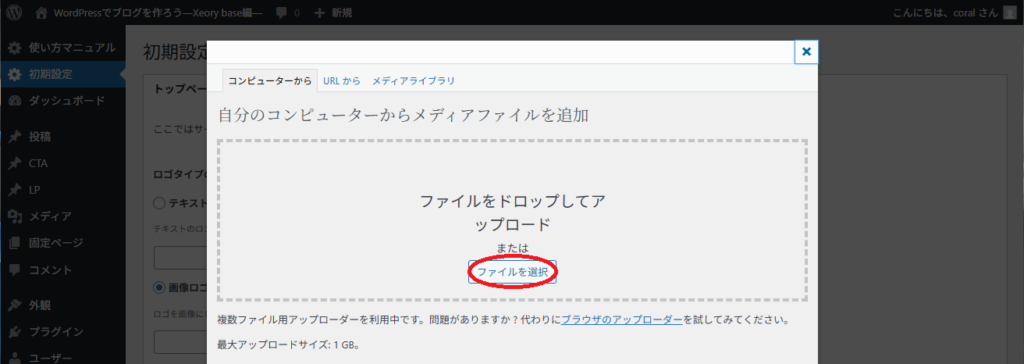Select the コンピューターから tab

pos(270,81)
